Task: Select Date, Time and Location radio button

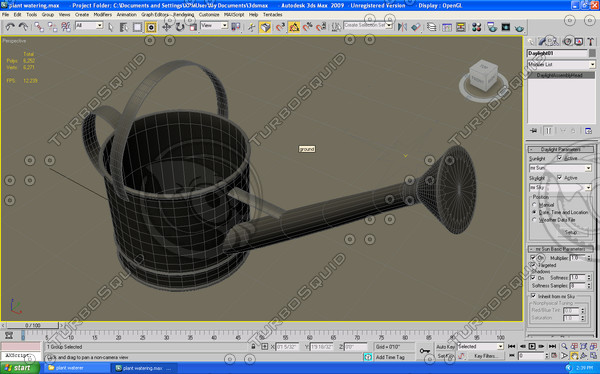Action: click(535, 212)
